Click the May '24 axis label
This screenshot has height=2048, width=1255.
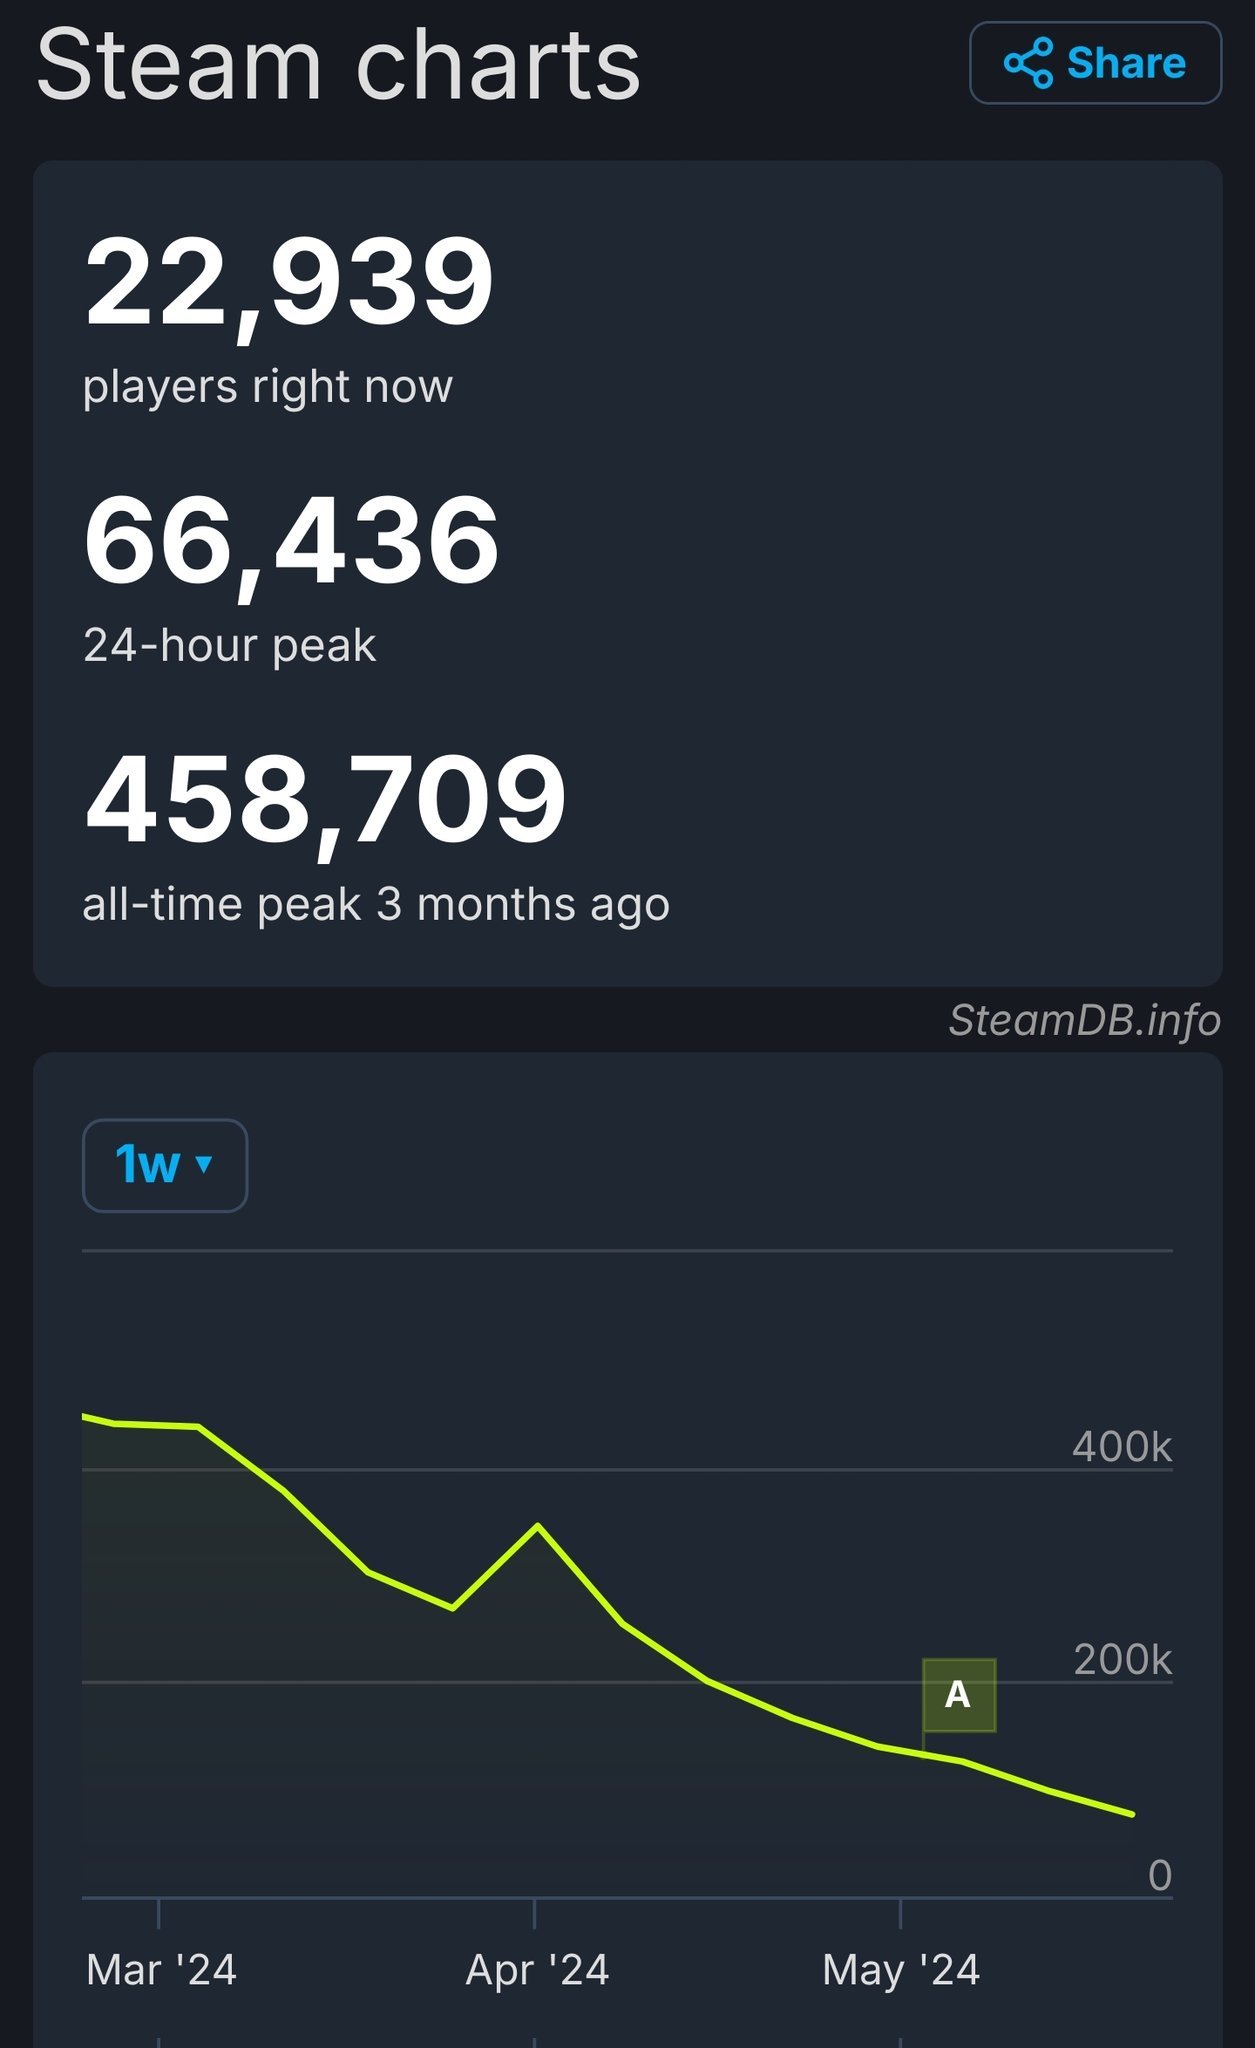(x=900, y=1970)
